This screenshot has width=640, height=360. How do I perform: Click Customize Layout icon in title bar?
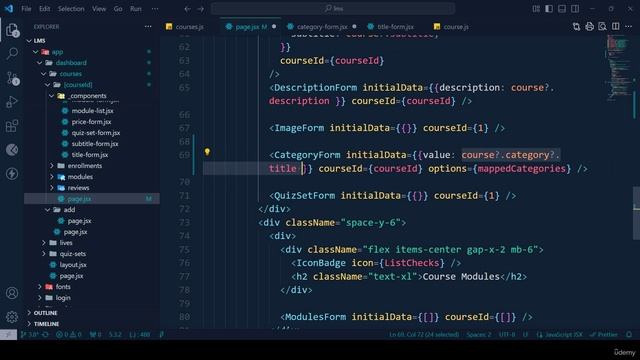[536, 9]
